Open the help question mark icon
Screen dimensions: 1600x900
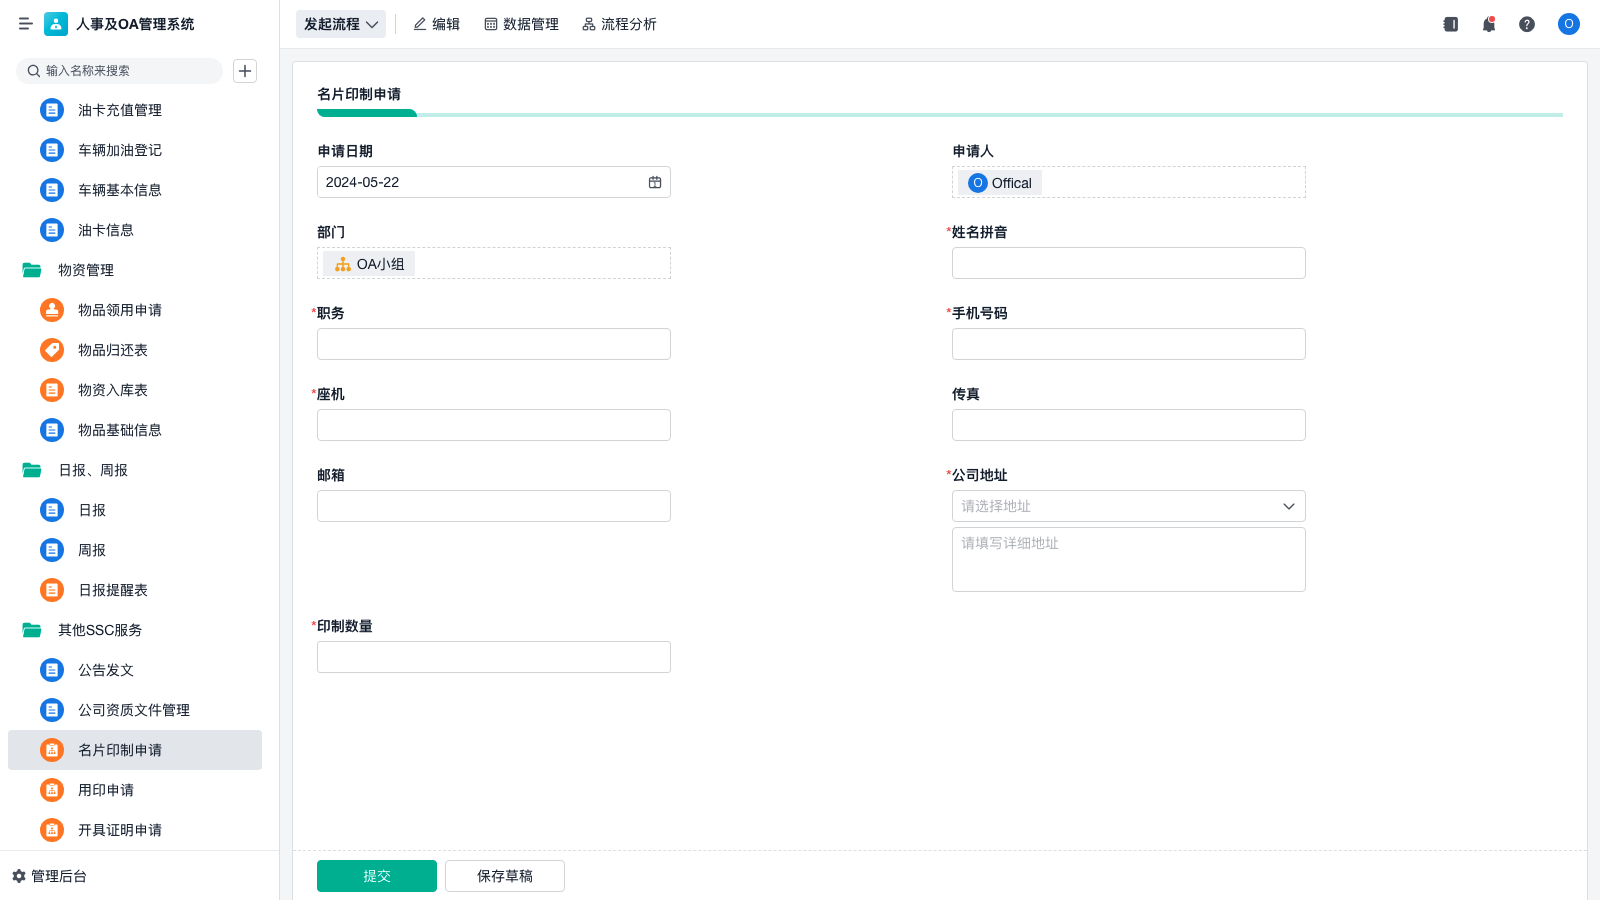1526,24
